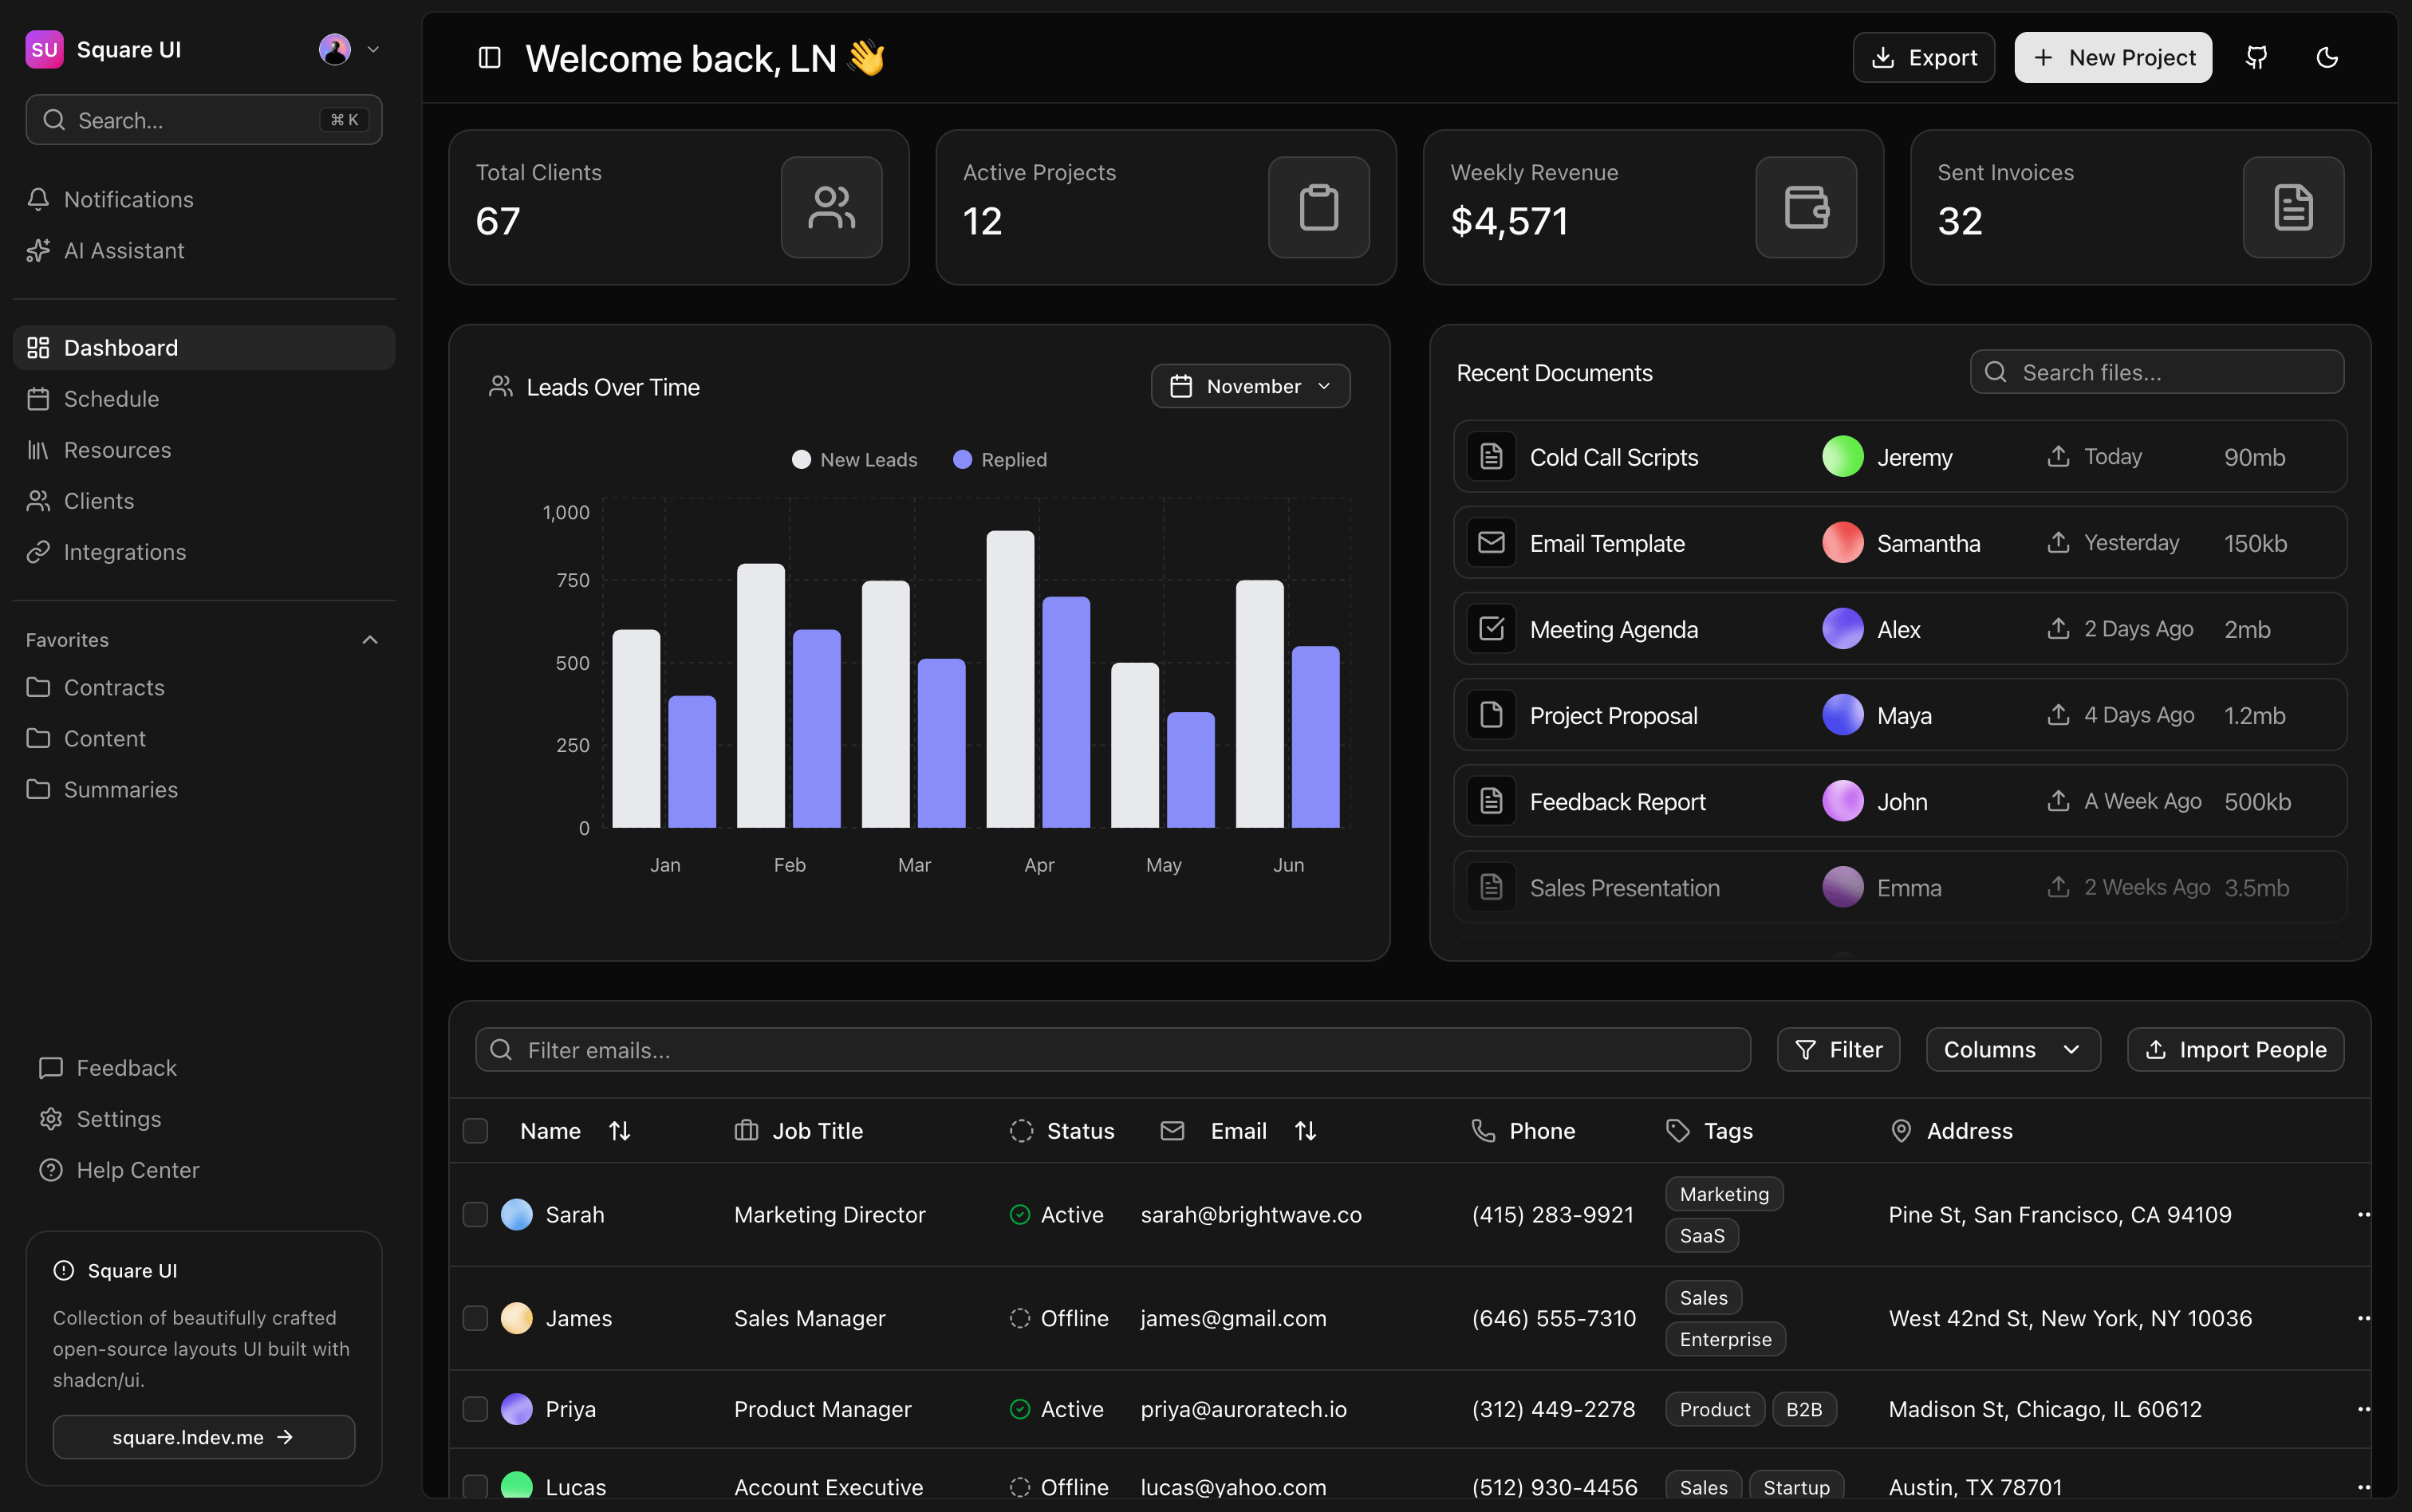
Task: Toggle the sidebar panel icon
Action: pyautogui.click(x=489, y=58)
